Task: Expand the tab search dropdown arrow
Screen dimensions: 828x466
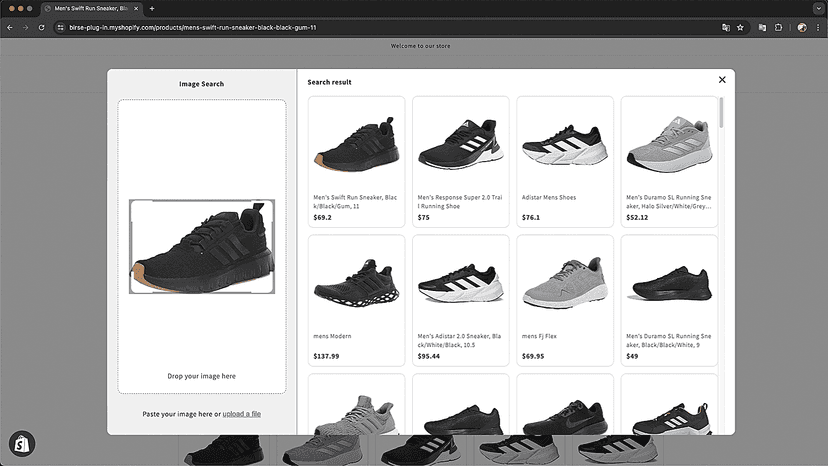Action: 818,8
